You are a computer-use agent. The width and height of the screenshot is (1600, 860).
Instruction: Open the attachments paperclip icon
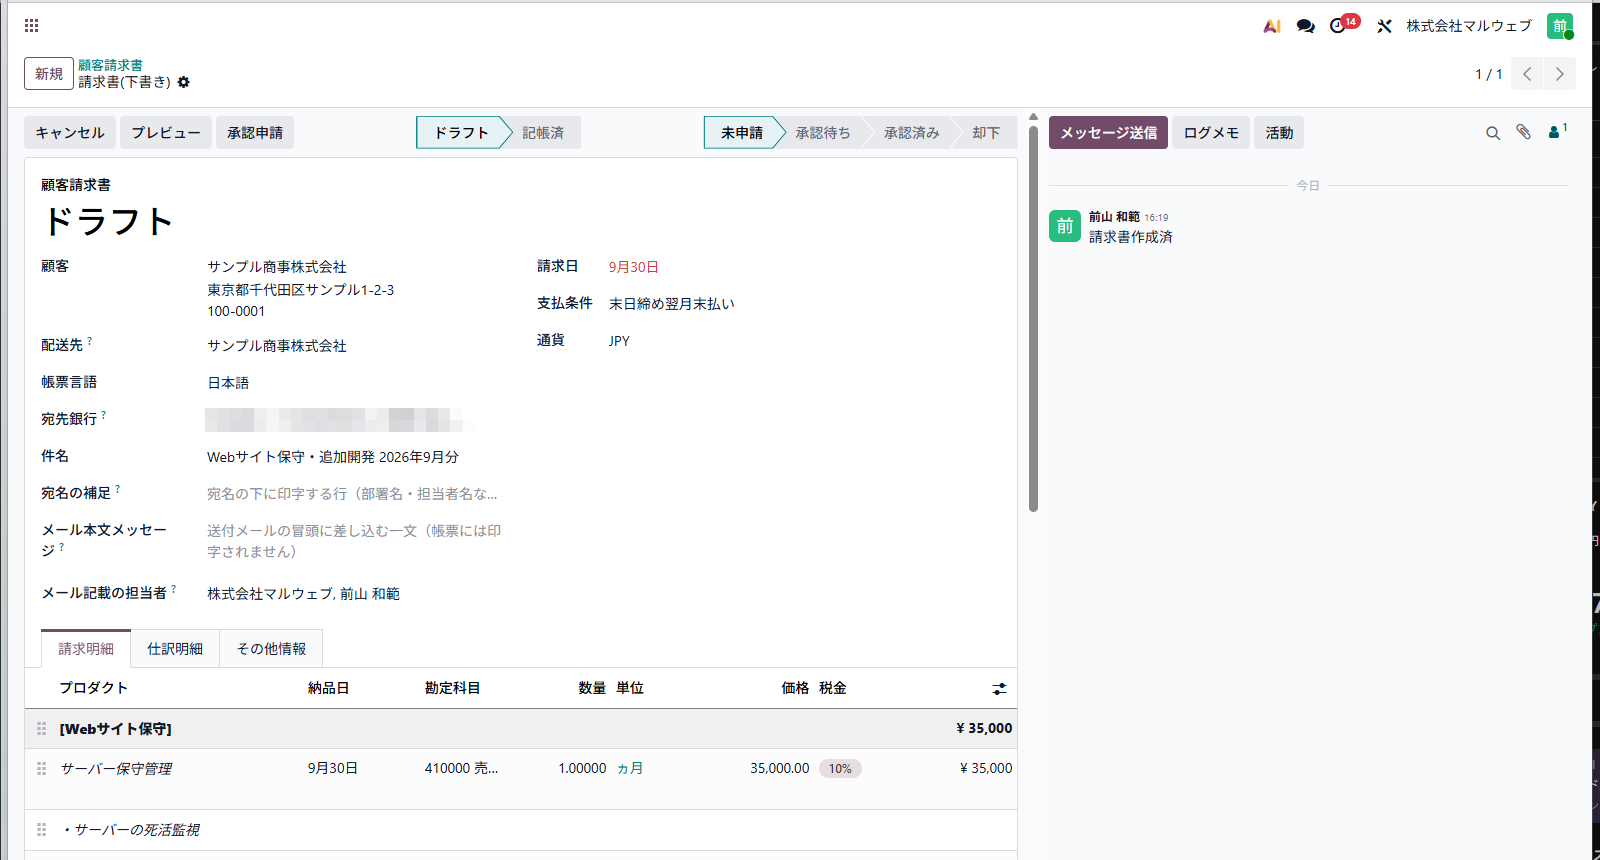pyautogui.click(x=1523, y=132)
